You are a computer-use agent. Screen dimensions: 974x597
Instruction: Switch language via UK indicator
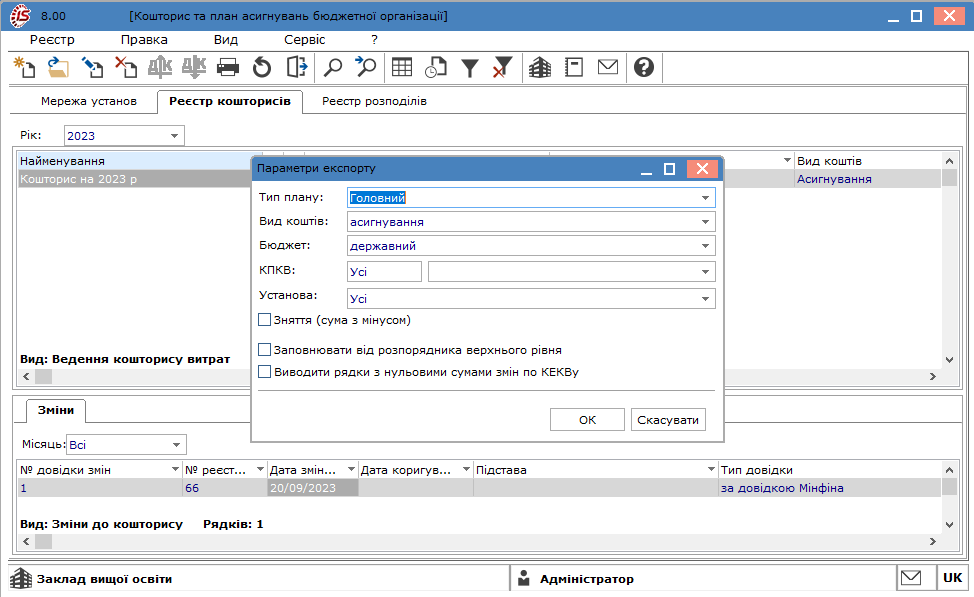[952, 578]
